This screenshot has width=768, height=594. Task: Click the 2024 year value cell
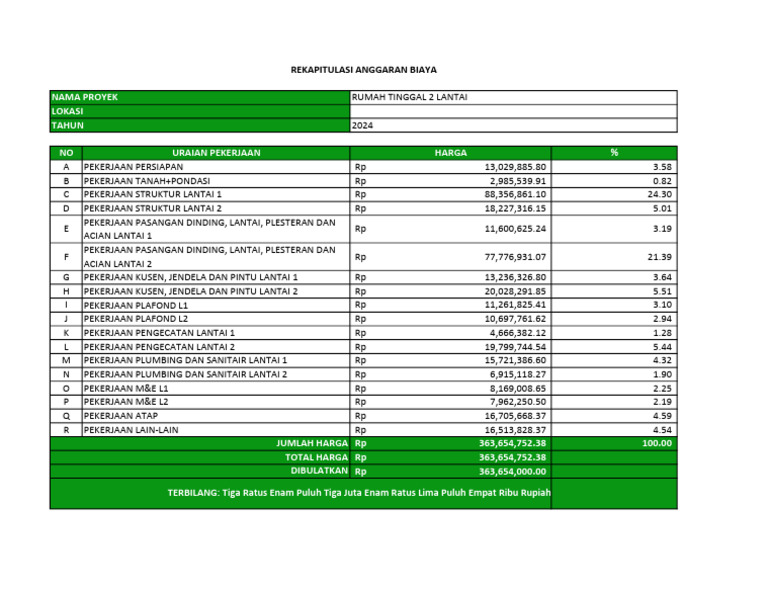[514, 125]
